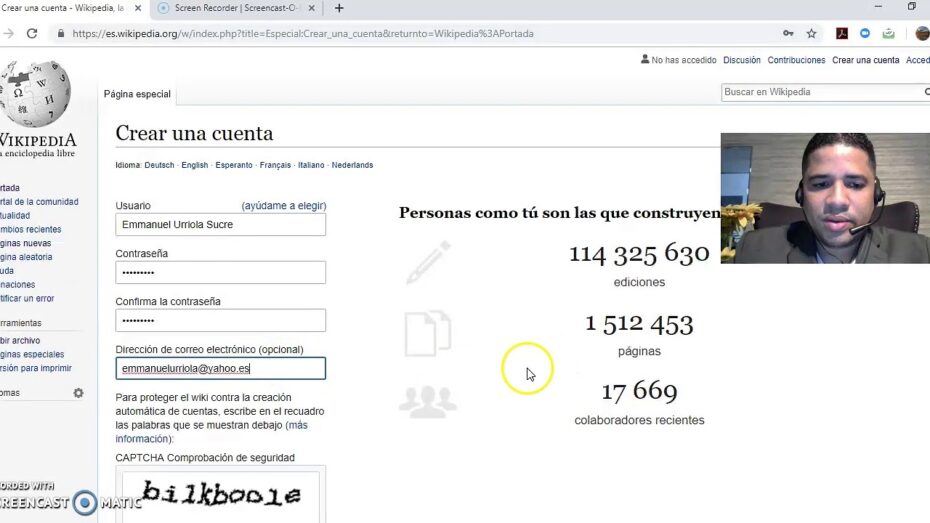Click the pages document icon
930x523 pixels.
[428, 333]
